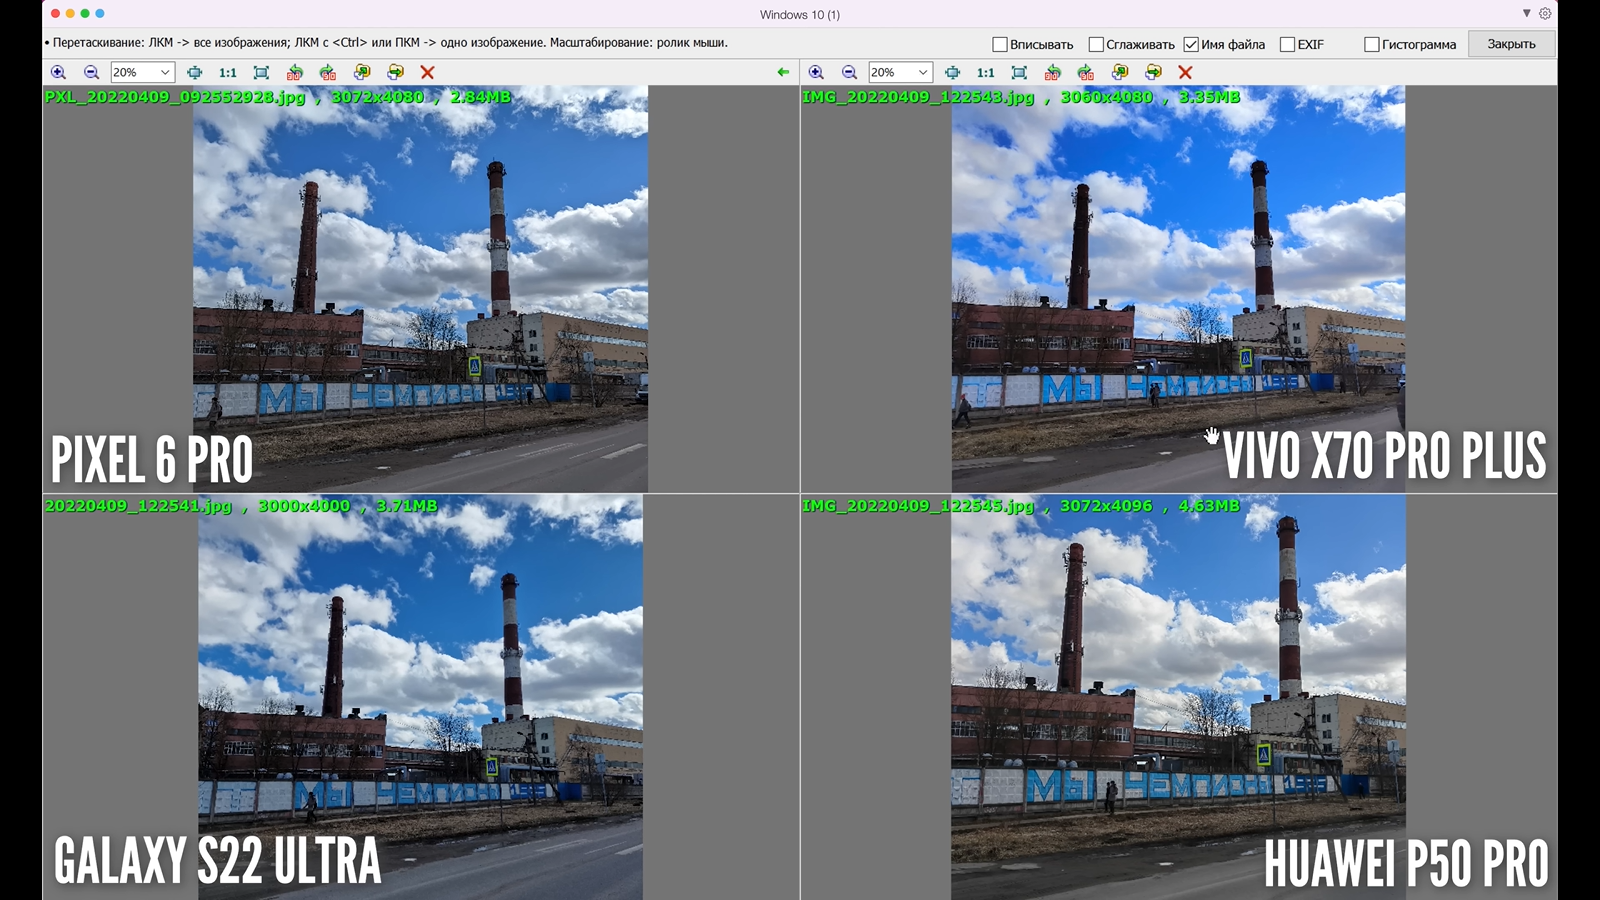
Task: Click the green left arrow between toolbars
Action: pyautogui.click(x=783, y=72)
